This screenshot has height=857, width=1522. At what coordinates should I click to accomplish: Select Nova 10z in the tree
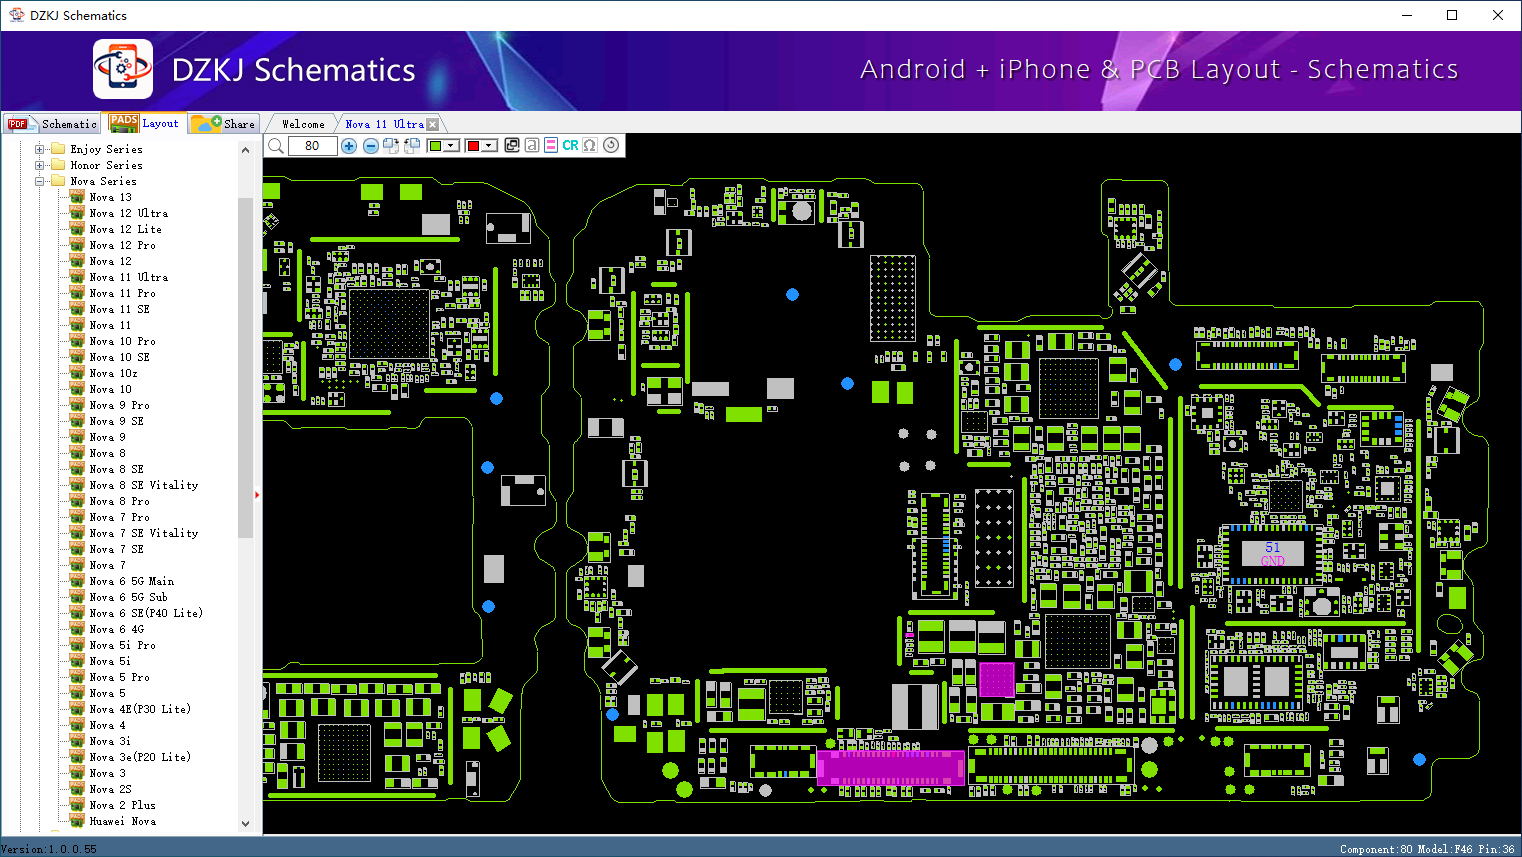point(113,373)
